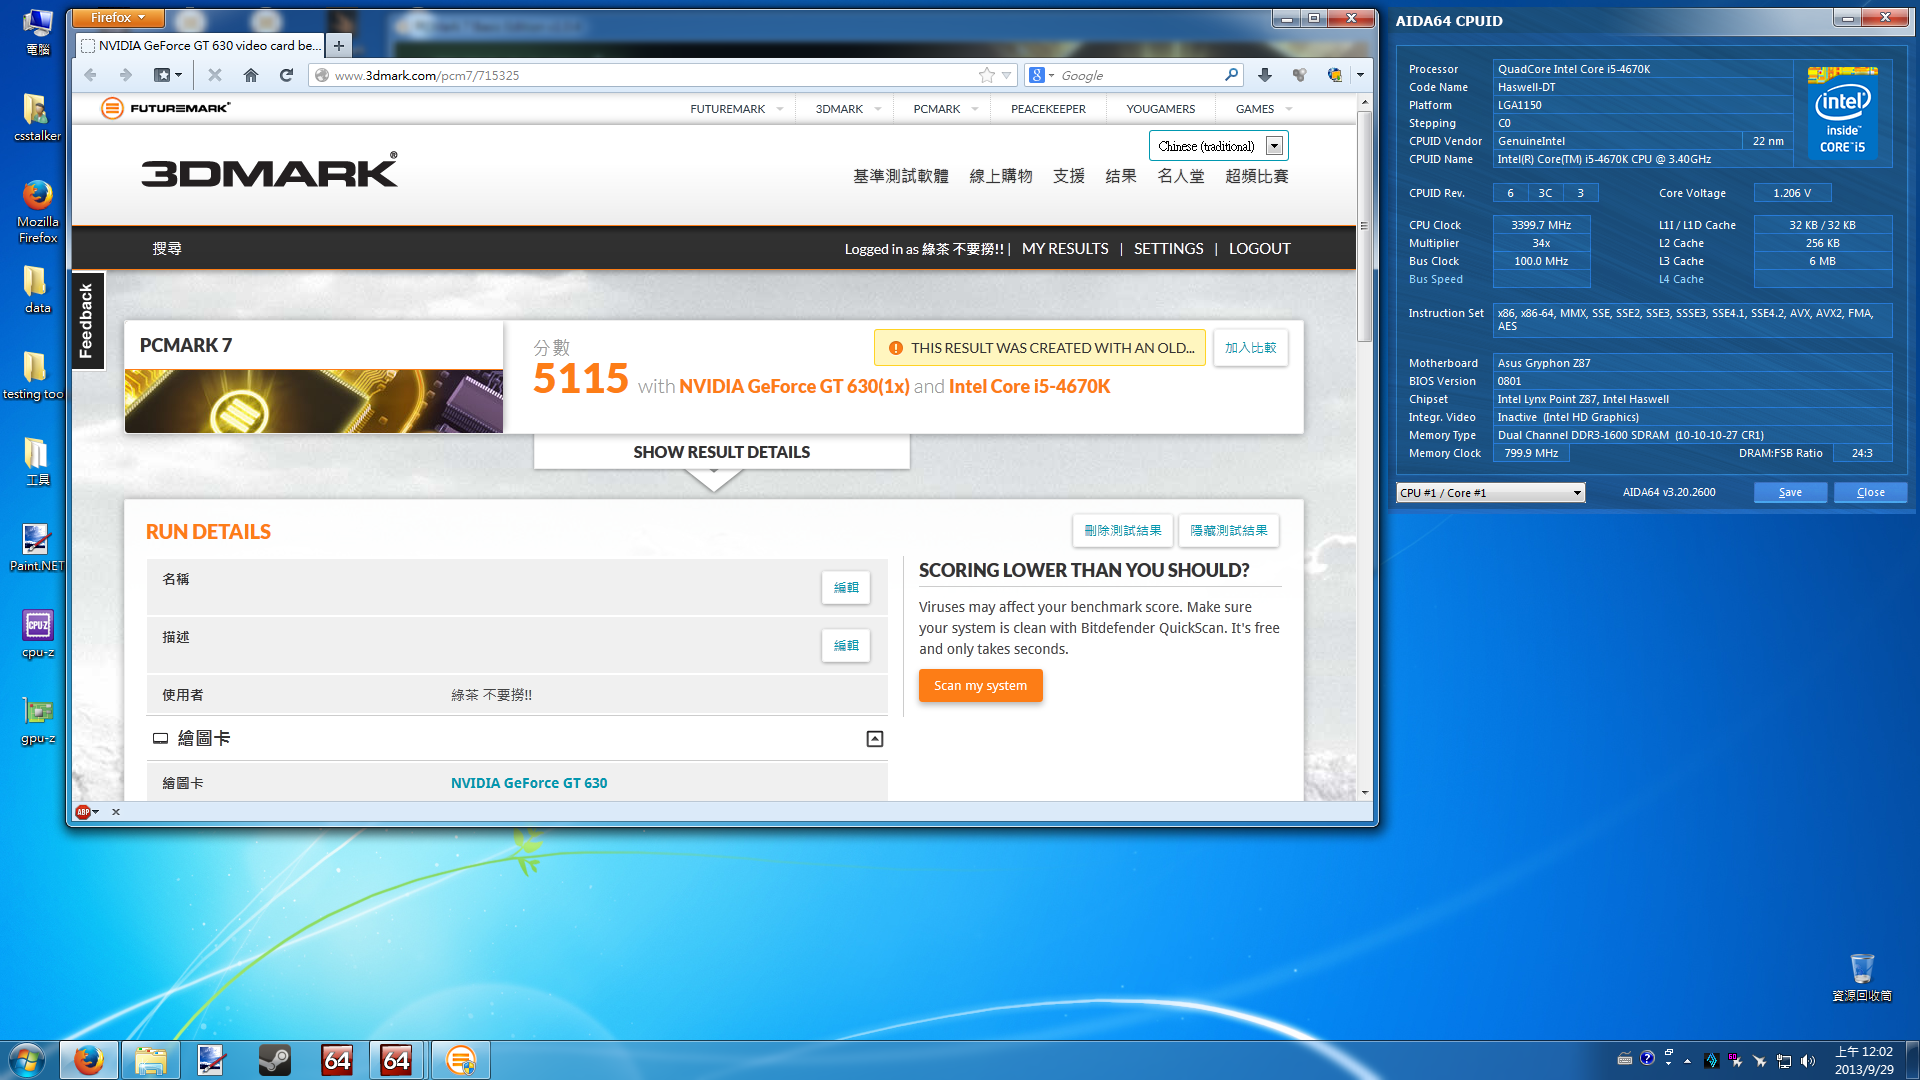Click the page vertical scrollbar thumb
Screen dimensions: 1920x1080
click(1364, 225)
